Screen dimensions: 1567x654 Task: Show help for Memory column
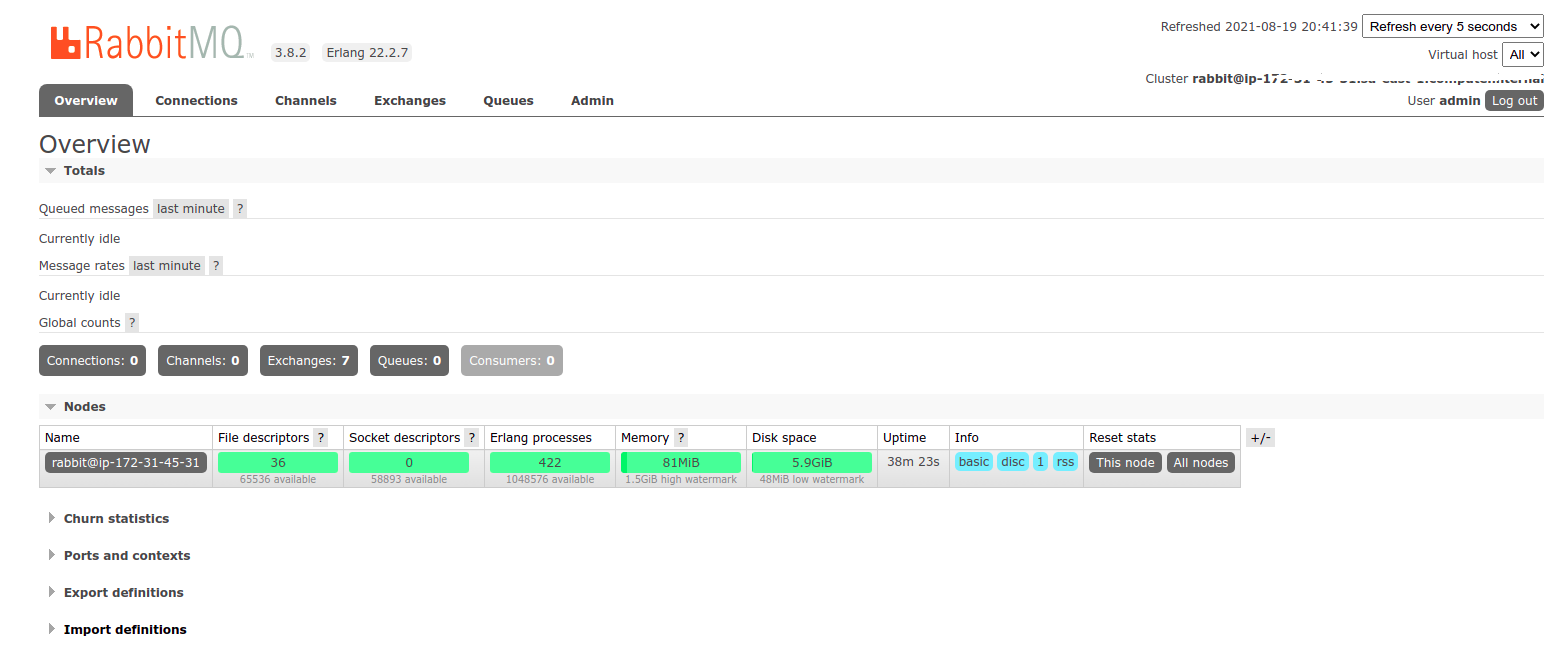tap(681, 438)
